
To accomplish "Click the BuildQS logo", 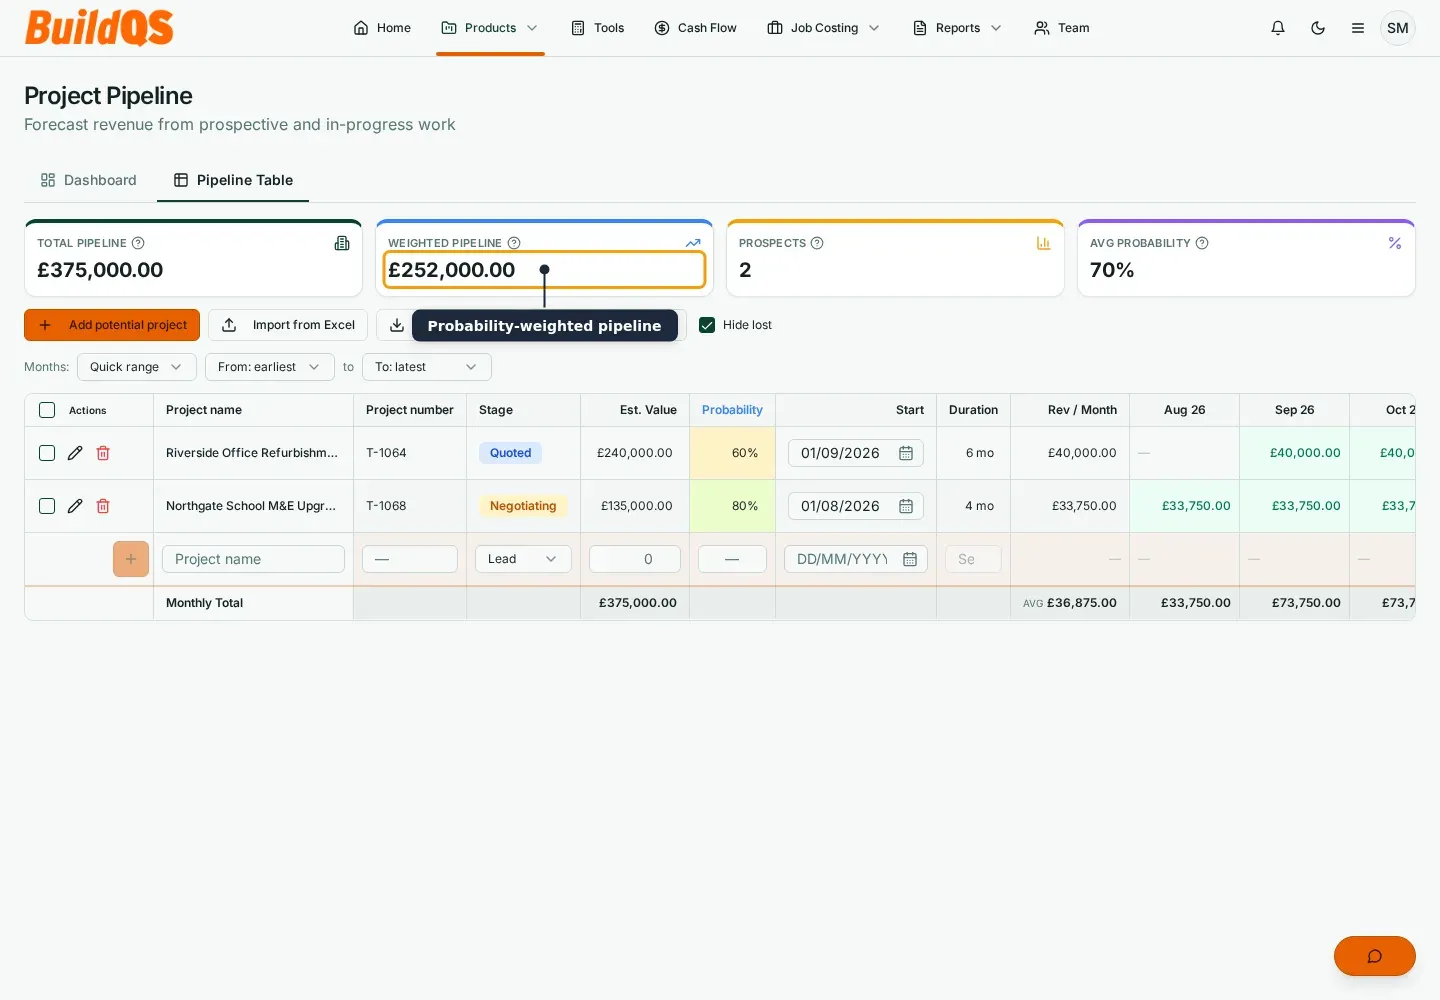I will coord(99,28).
